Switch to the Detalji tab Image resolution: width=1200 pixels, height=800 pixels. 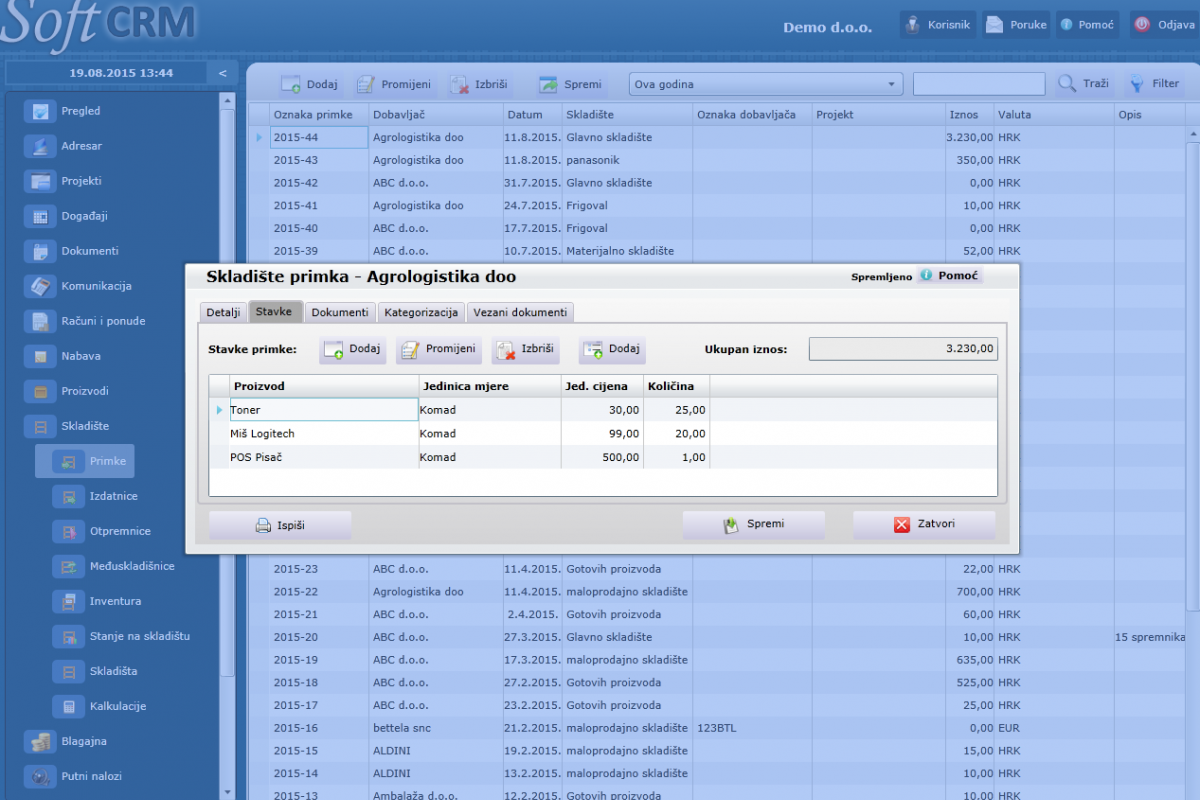[x=223, y=312]
